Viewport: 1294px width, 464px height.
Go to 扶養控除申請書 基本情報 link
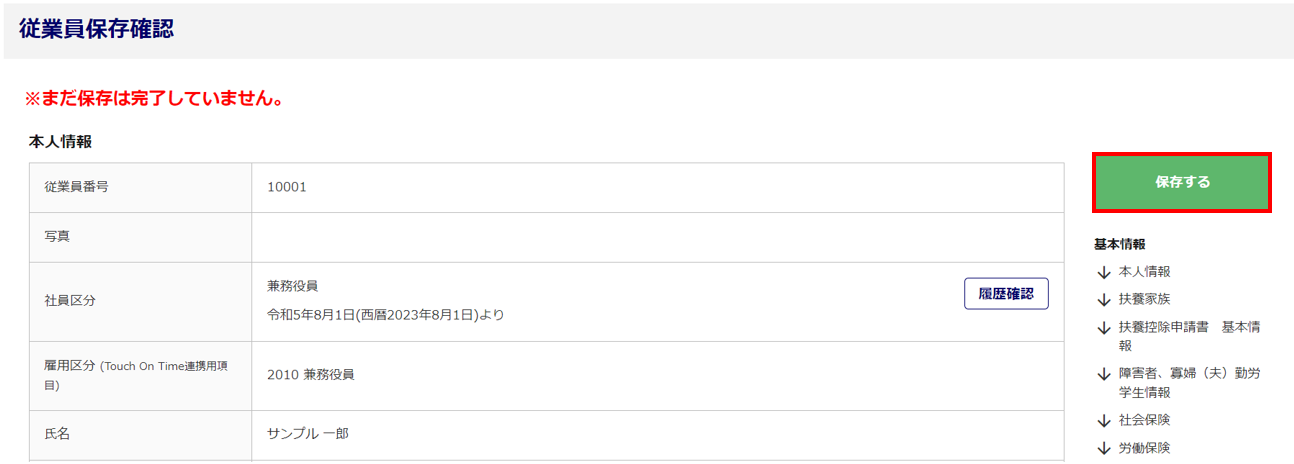[x=1189, y=336]
